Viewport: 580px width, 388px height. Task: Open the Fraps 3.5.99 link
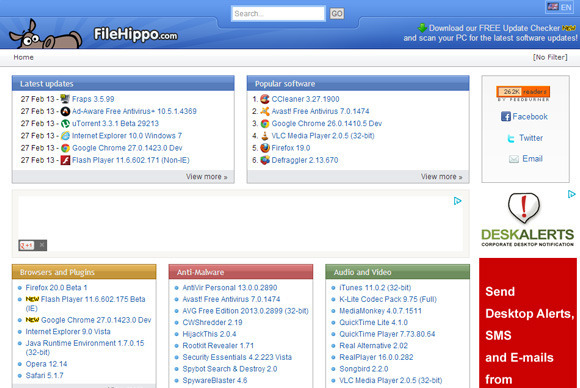(x=93, y=99)
